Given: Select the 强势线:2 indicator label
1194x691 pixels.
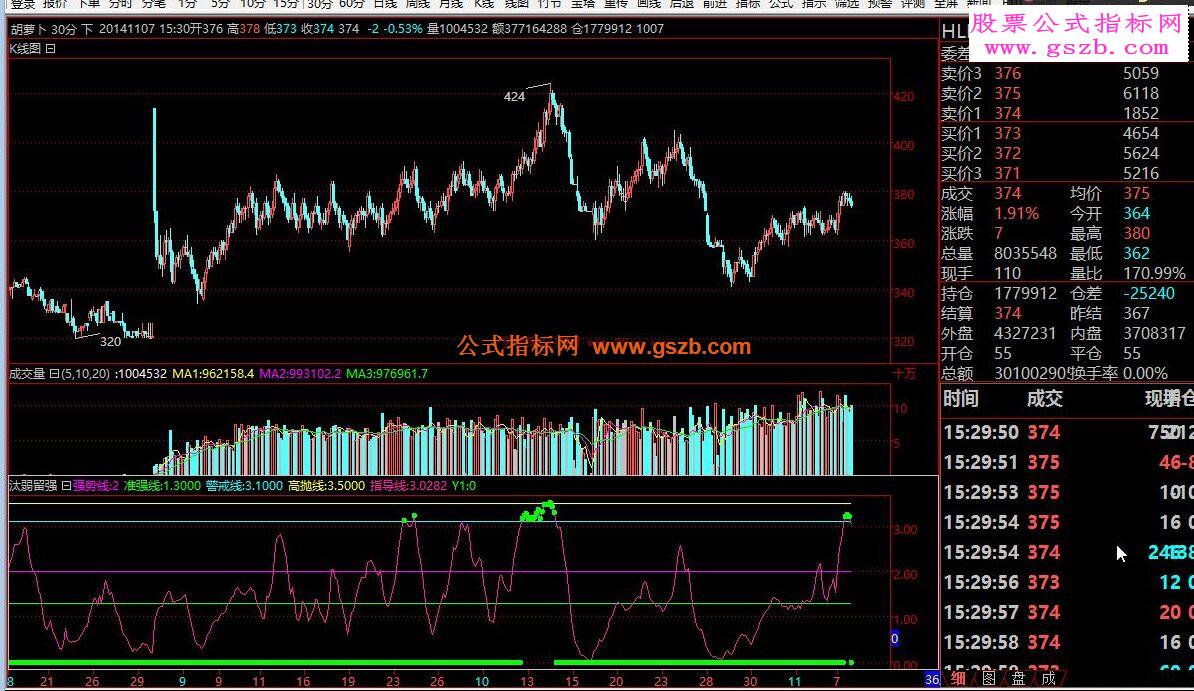Looking at the screenshot, I should tap(96, 486).
